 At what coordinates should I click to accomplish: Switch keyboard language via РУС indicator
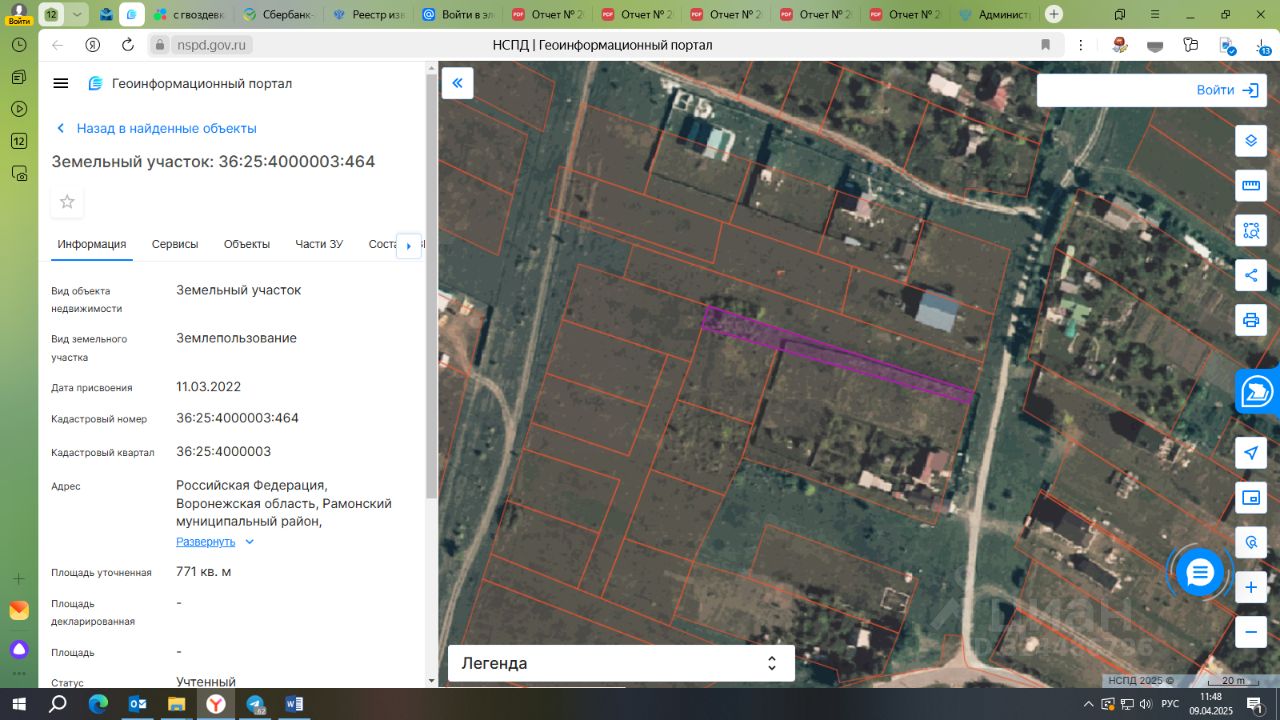(1169, 704)
